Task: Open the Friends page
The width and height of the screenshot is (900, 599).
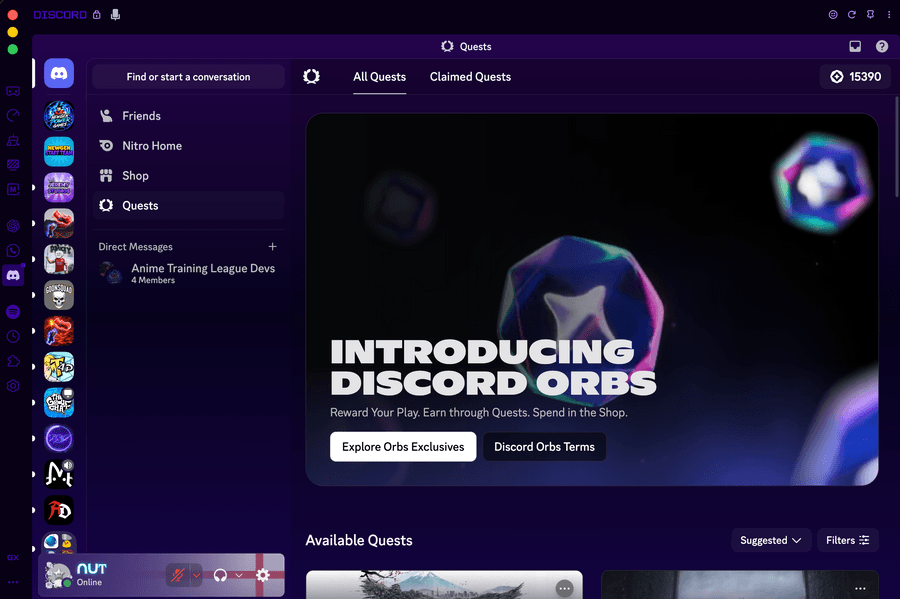Action: click(x=188, y=116)
